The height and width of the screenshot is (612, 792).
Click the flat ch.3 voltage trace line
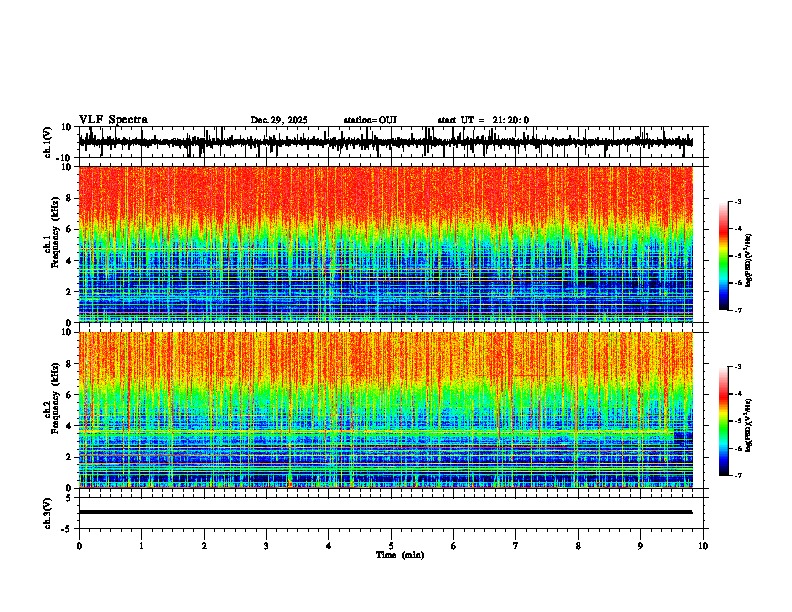[x=385, y=512]
